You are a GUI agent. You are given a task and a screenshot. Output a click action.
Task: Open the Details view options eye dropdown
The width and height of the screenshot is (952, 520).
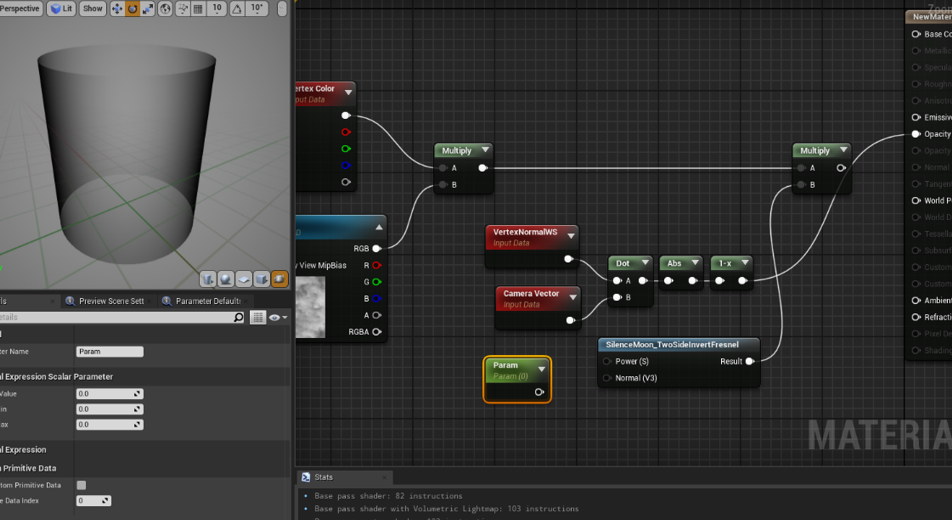pyautogui.click(x=276, y=317)
